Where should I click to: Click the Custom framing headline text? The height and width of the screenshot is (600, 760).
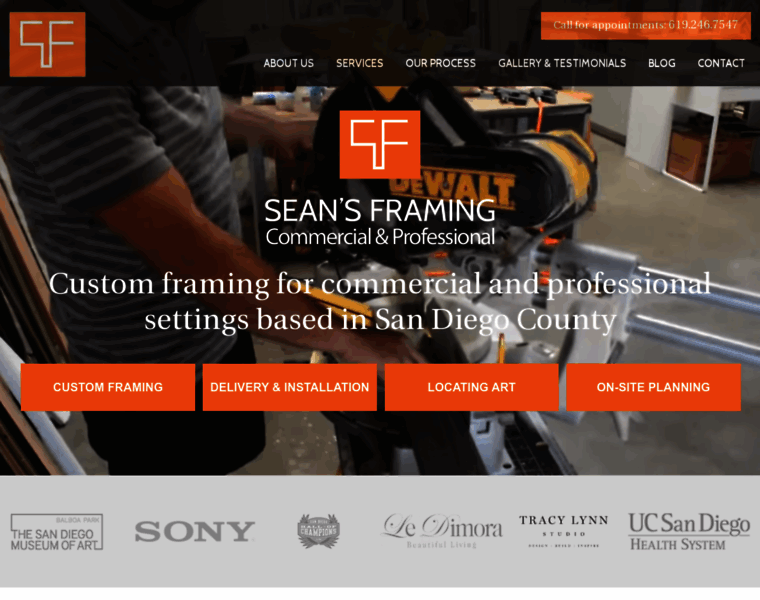tap(380, 301)
